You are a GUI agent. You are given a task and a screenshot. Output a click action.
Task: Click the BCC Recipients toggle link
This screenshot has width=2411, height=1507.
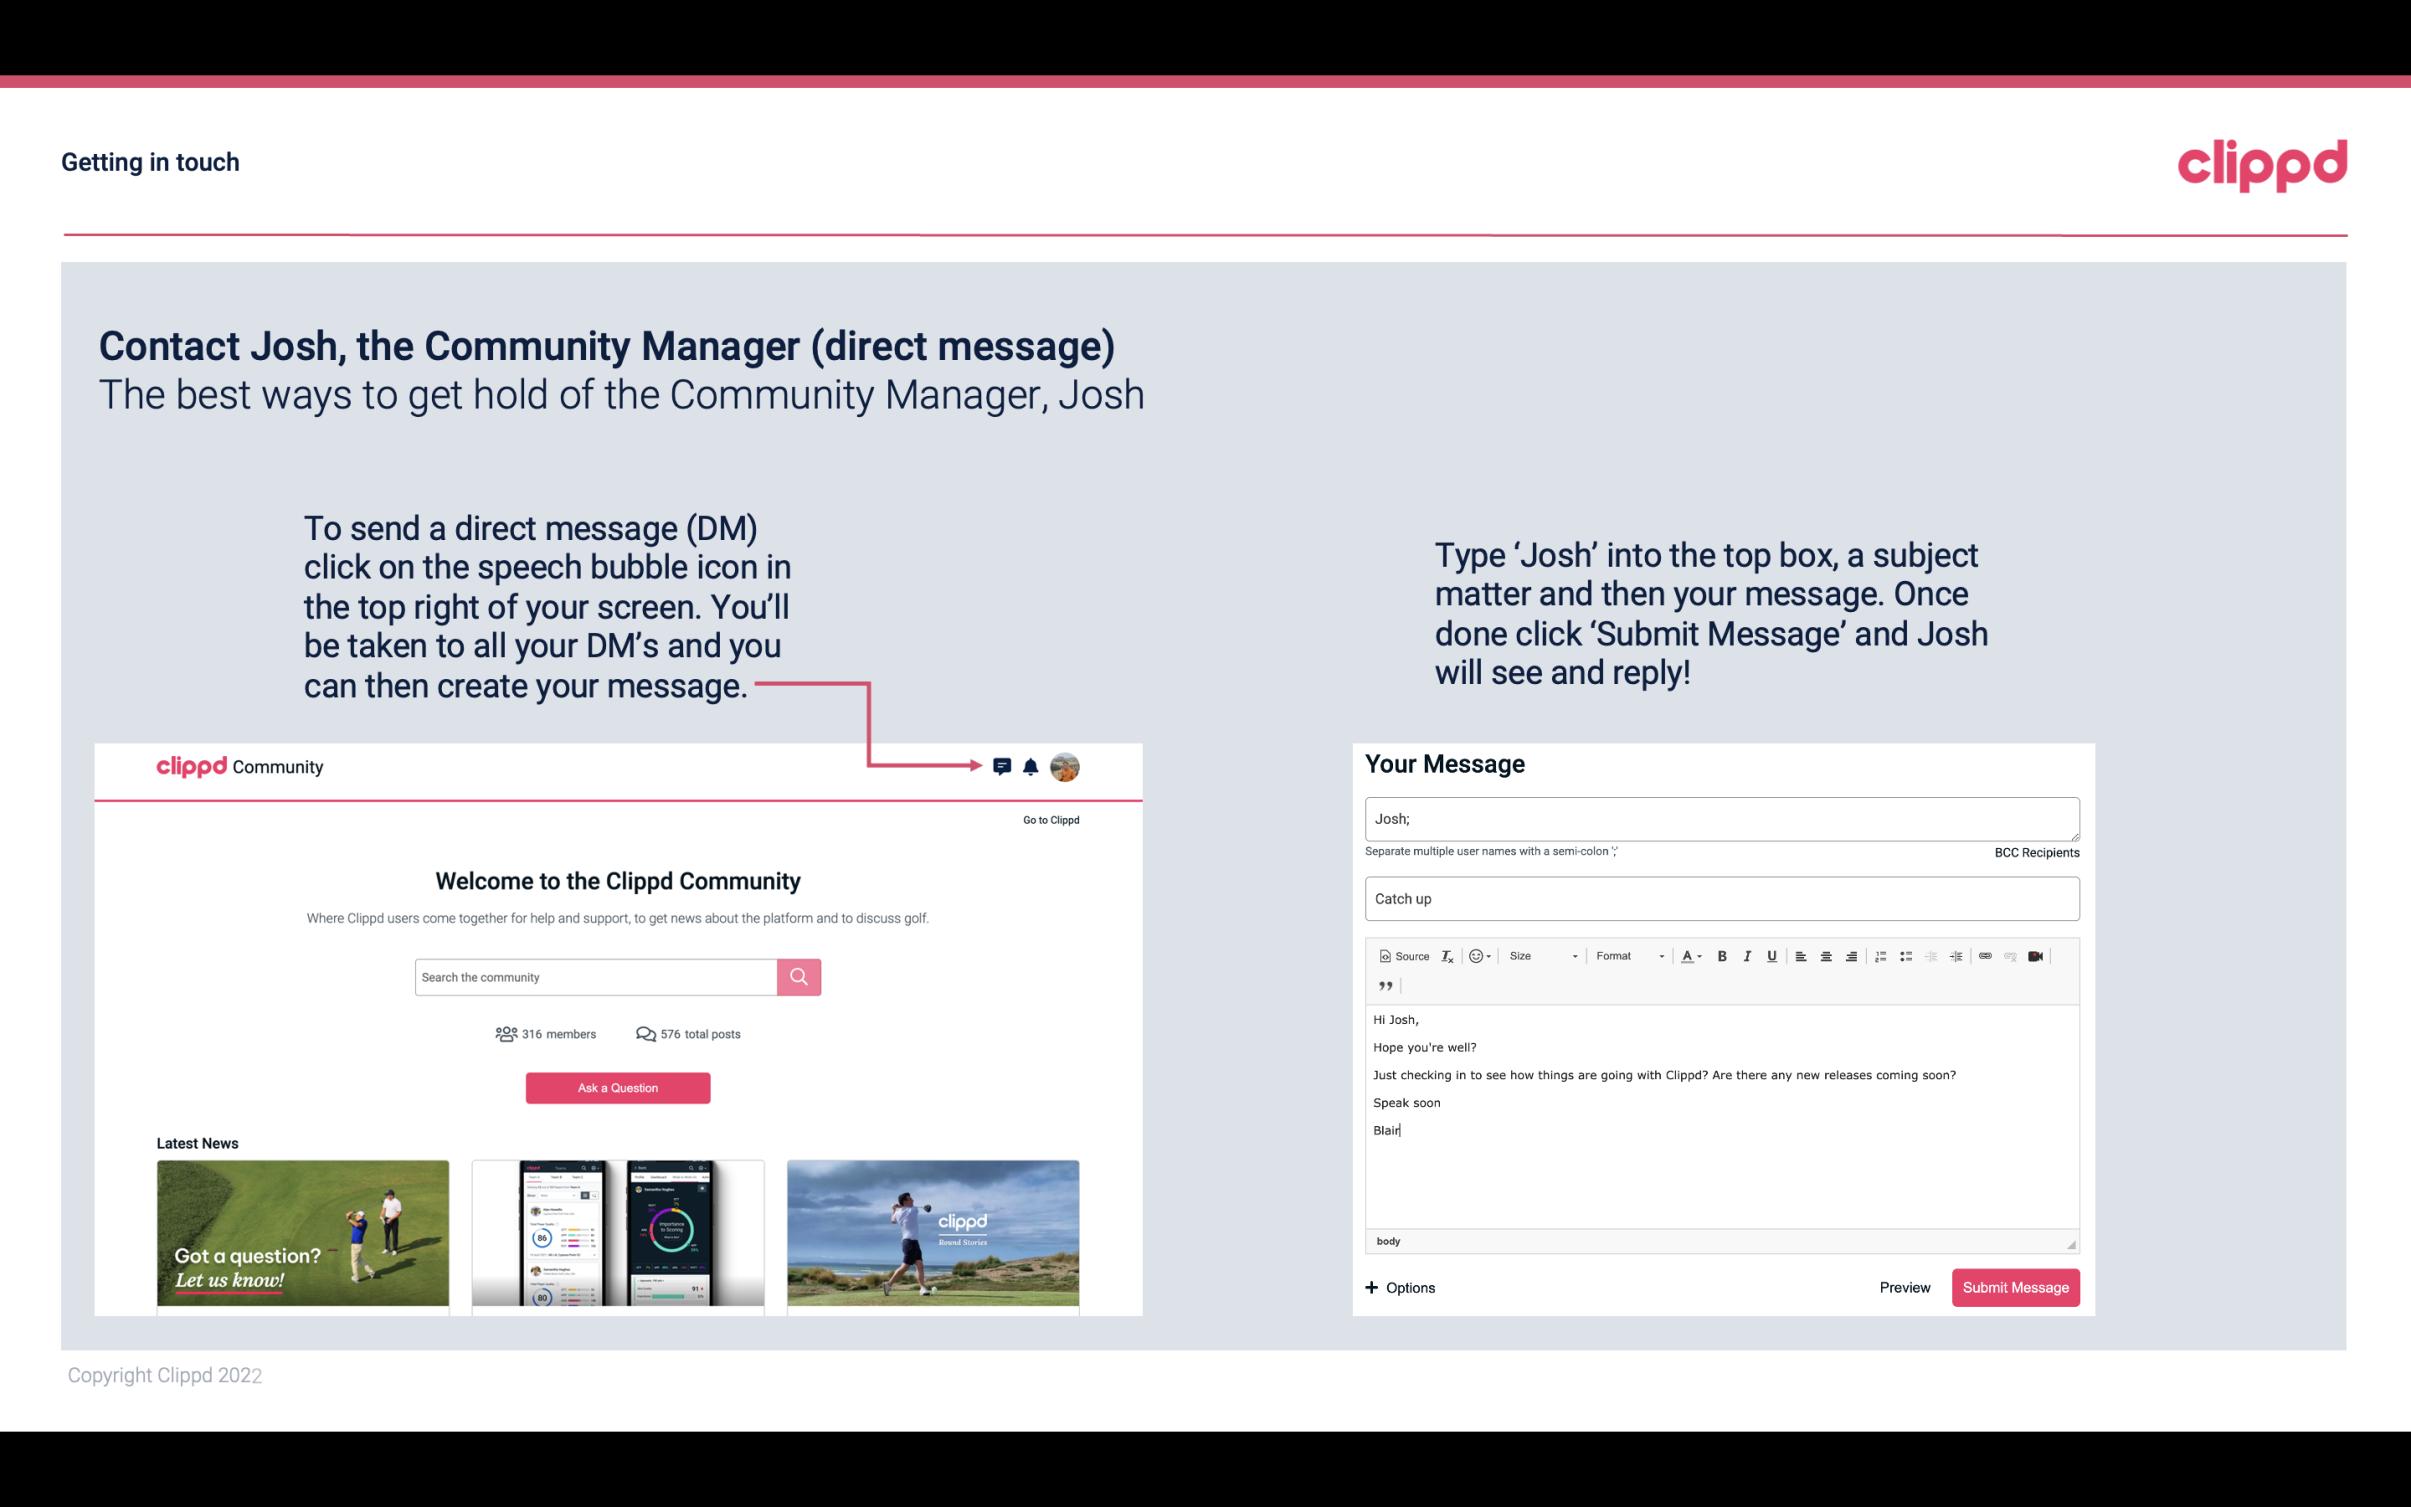pos(2034,852)
